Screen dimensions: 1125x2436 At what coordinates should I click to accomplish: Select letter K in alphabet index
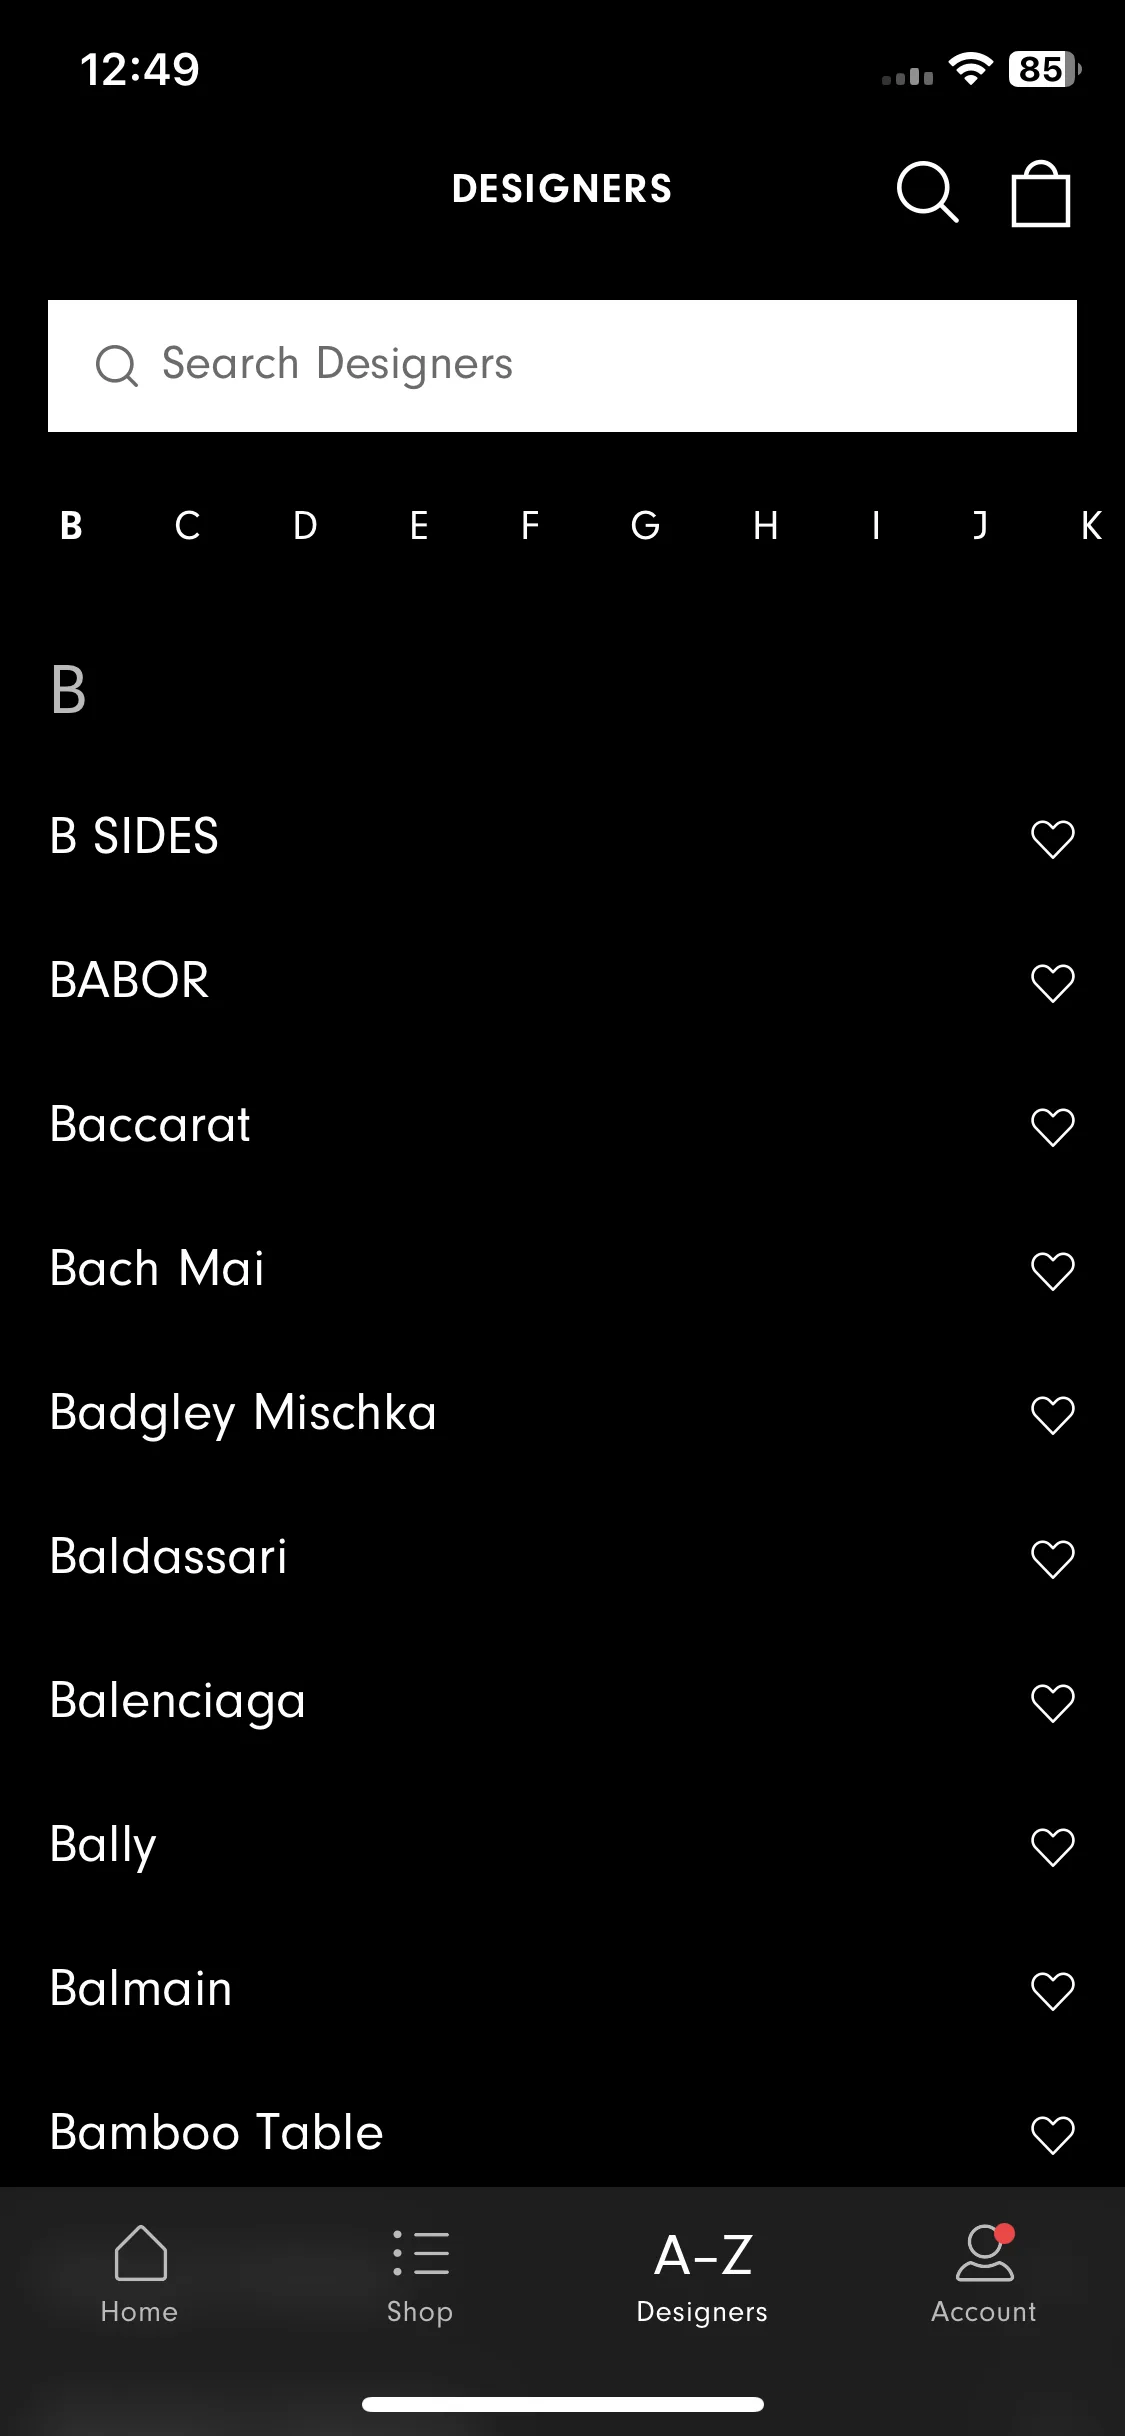(1091, 525)
